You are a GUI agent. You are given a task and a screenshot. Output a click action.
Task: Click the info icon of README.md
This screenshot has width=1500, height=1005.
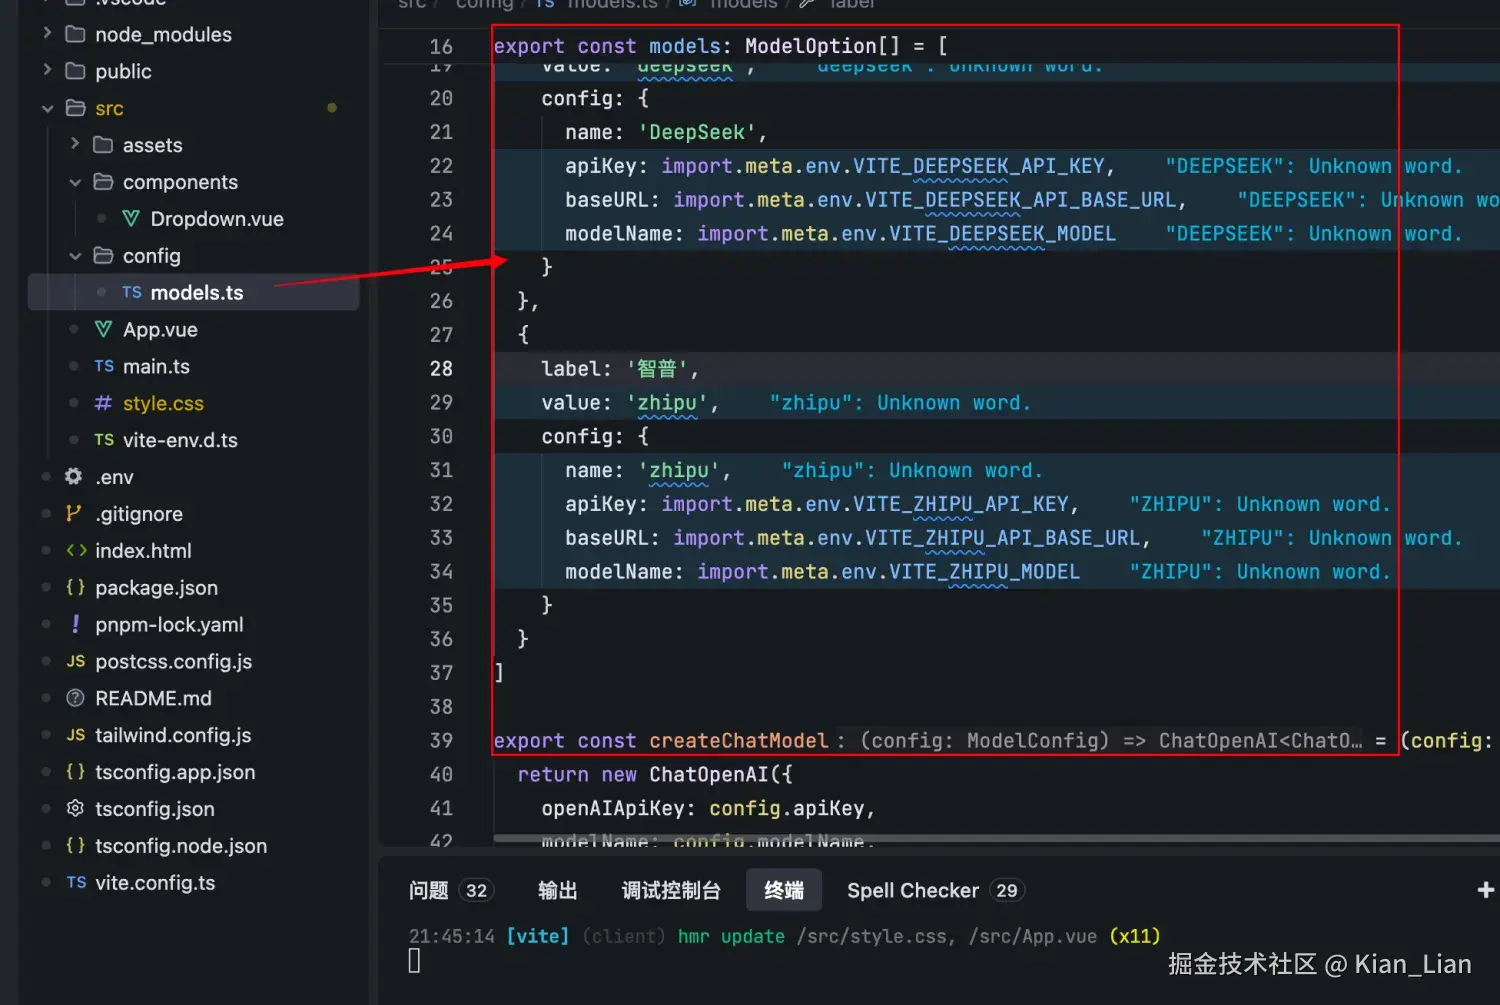coord(75,698)
